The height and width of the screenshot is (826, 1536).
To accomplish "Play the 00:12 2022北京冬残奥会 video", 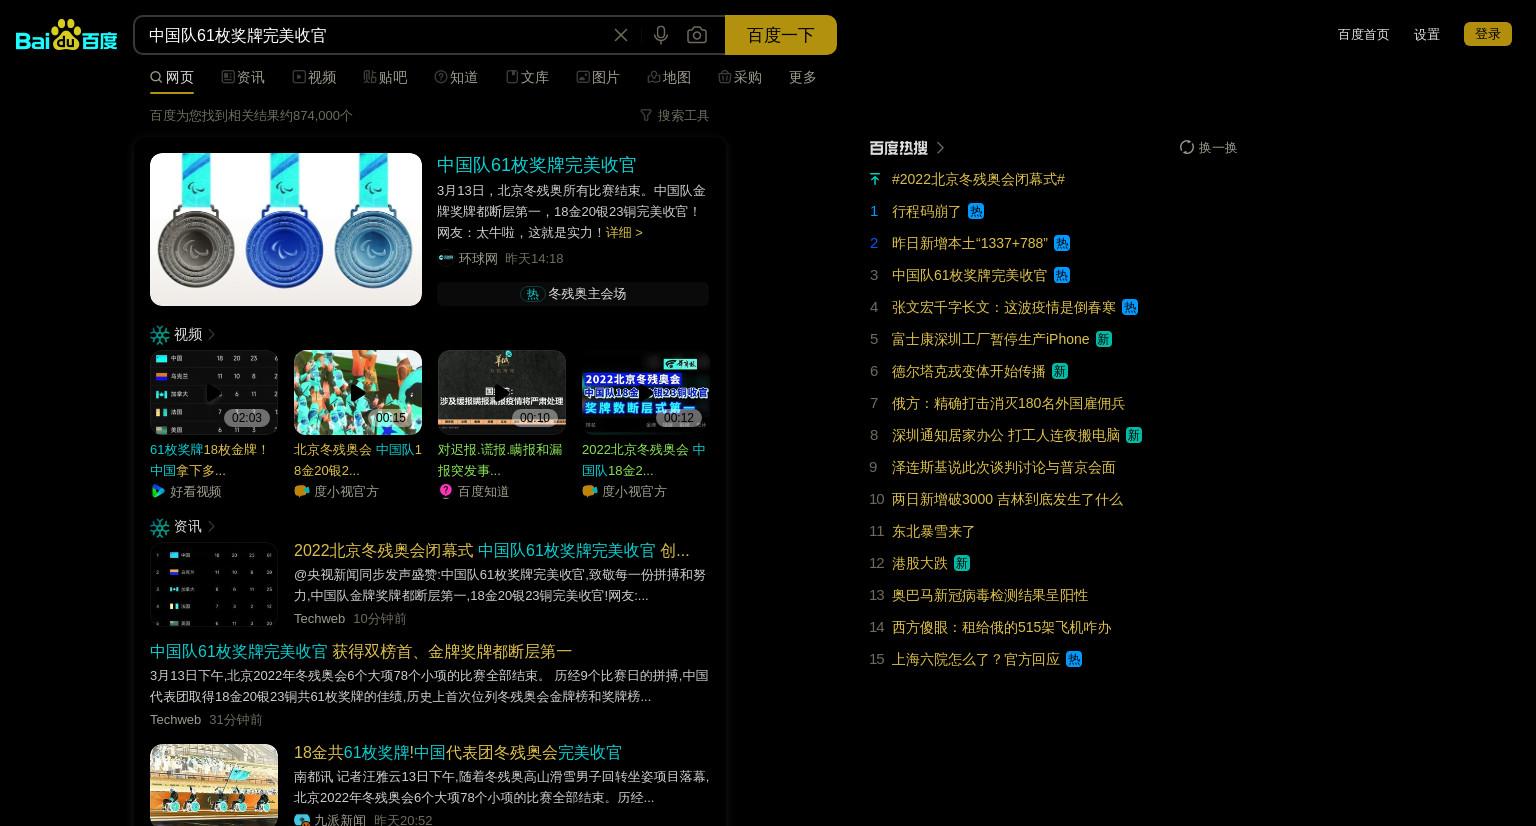I will point(646,392).
